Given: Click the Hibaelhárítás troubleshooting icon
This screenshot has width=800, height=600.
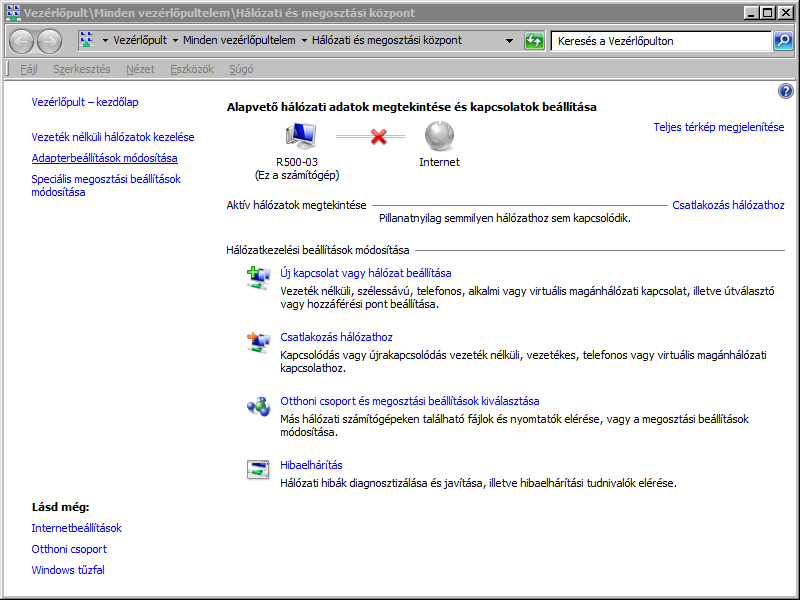Looking at the screenshot, I should (x=258, y=471).
